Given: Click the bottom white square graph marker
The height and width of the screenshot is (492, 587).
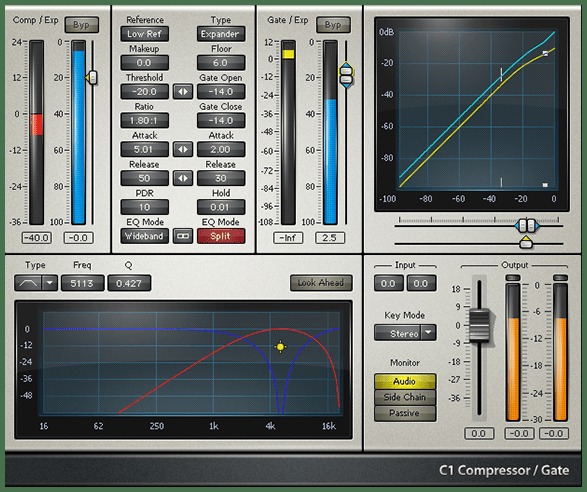Looking at the screenshot, I should [545, 185].
